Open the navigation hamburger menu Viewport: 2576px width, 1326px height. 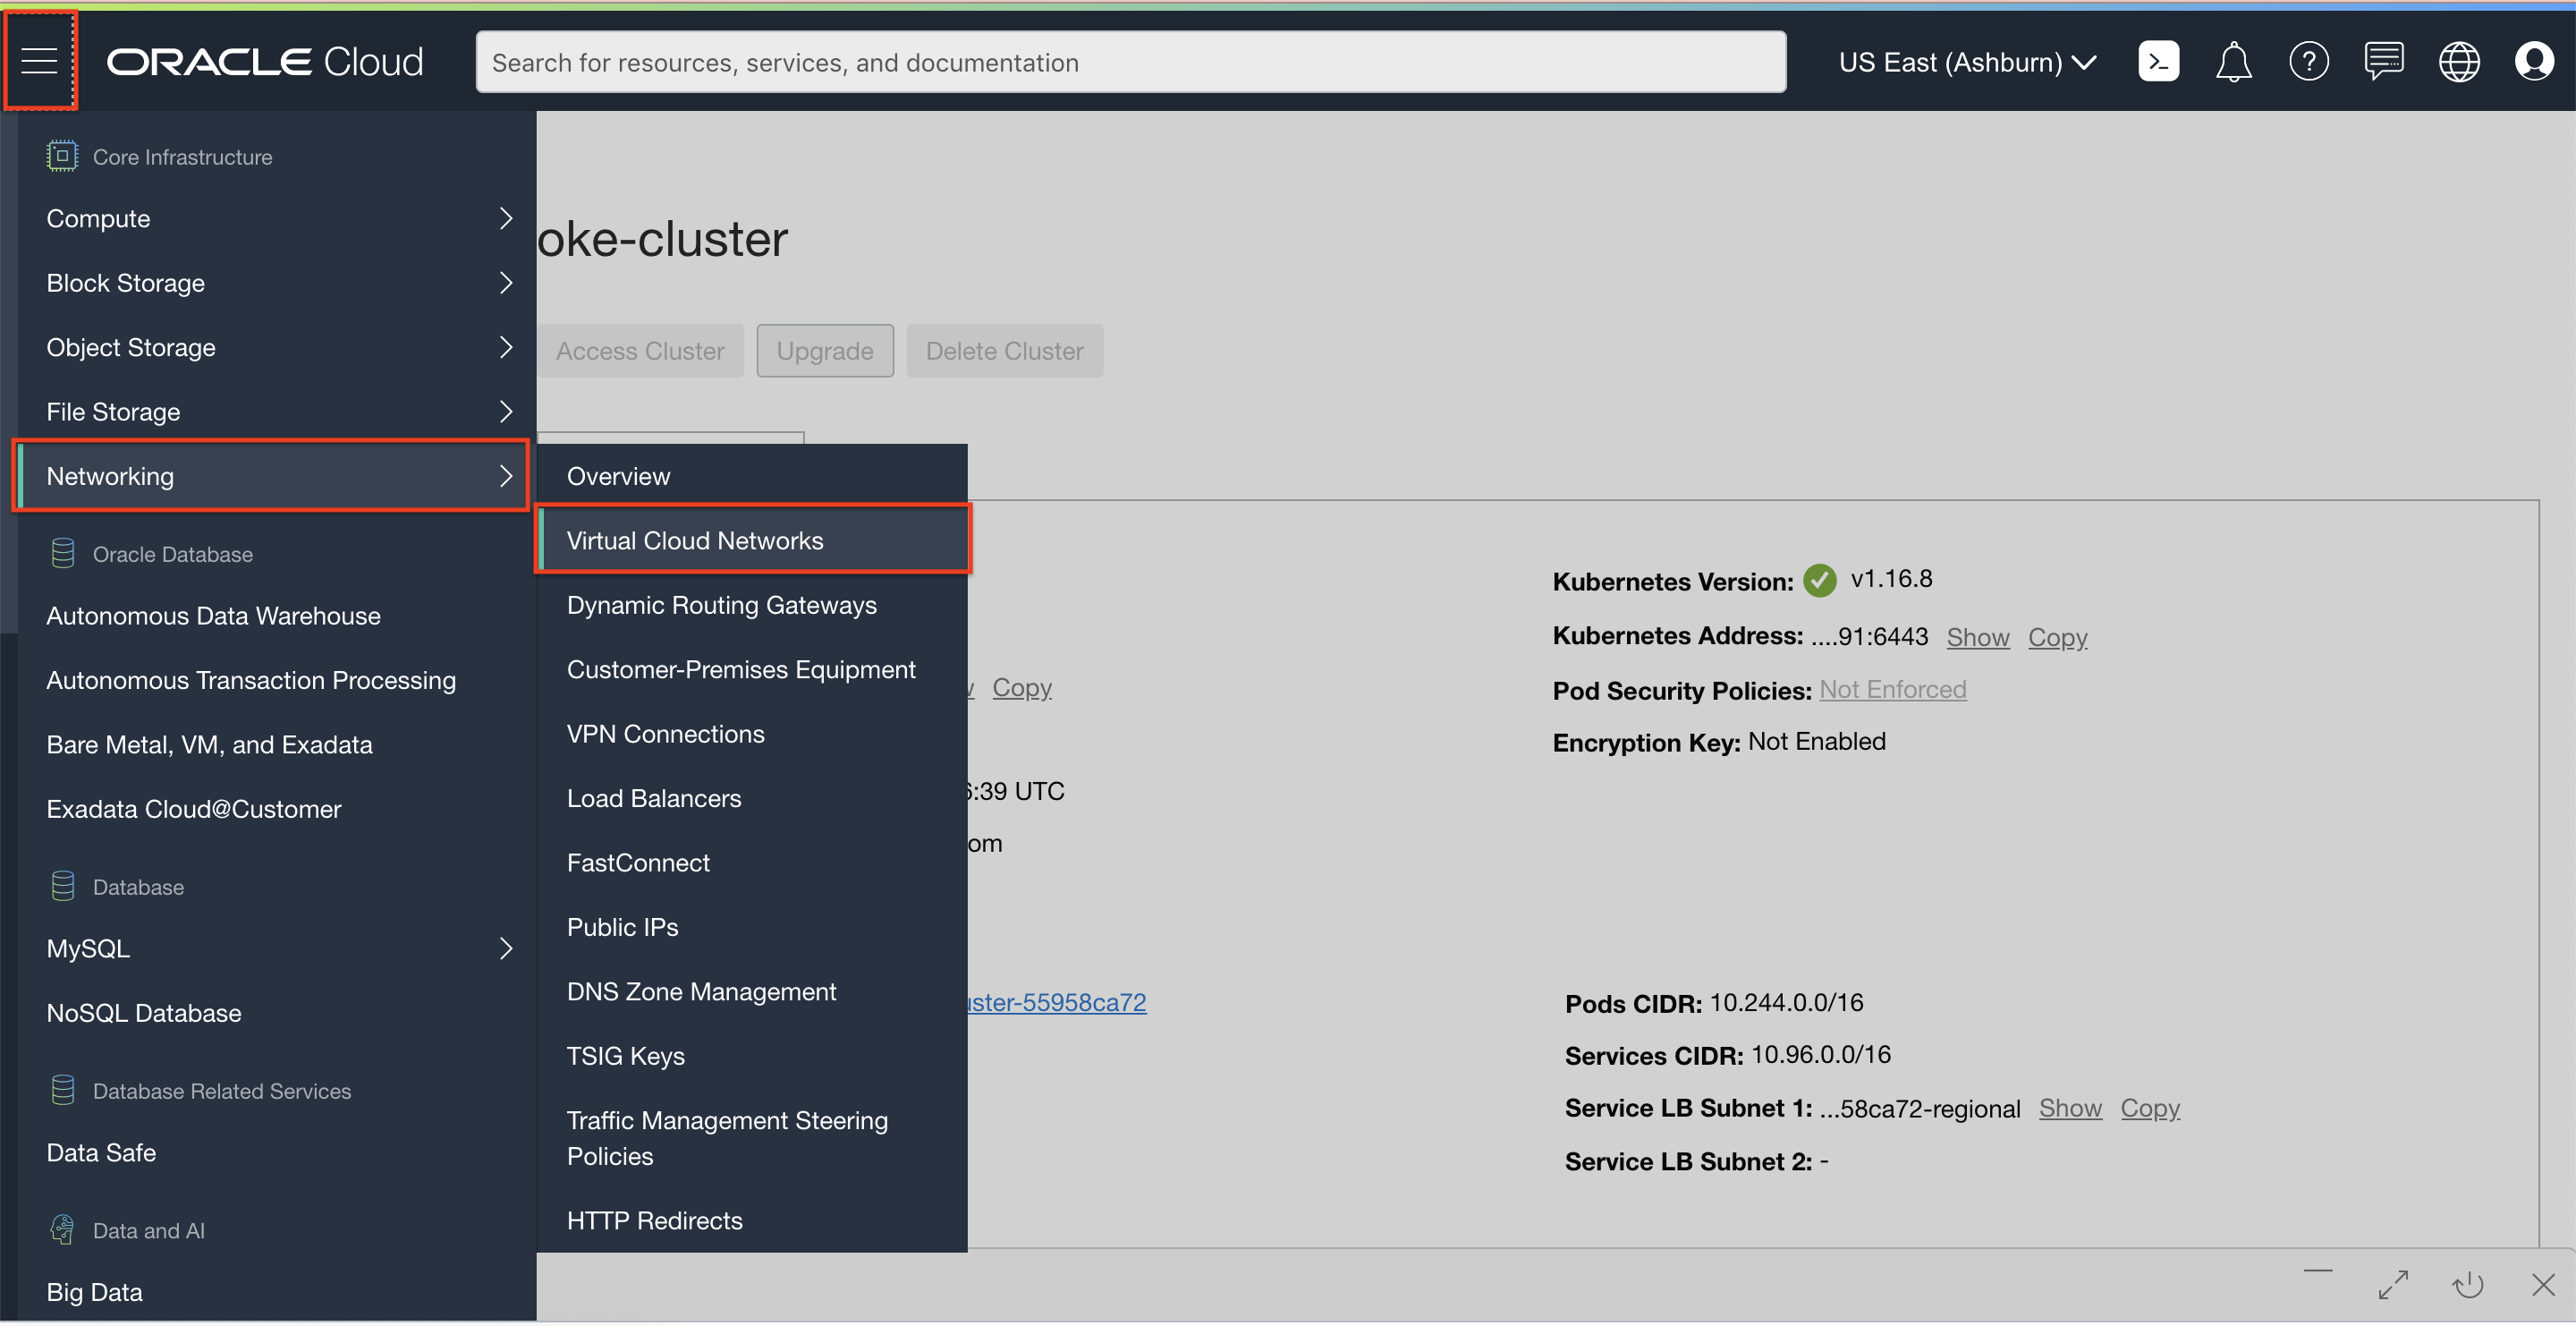(40, 60)
